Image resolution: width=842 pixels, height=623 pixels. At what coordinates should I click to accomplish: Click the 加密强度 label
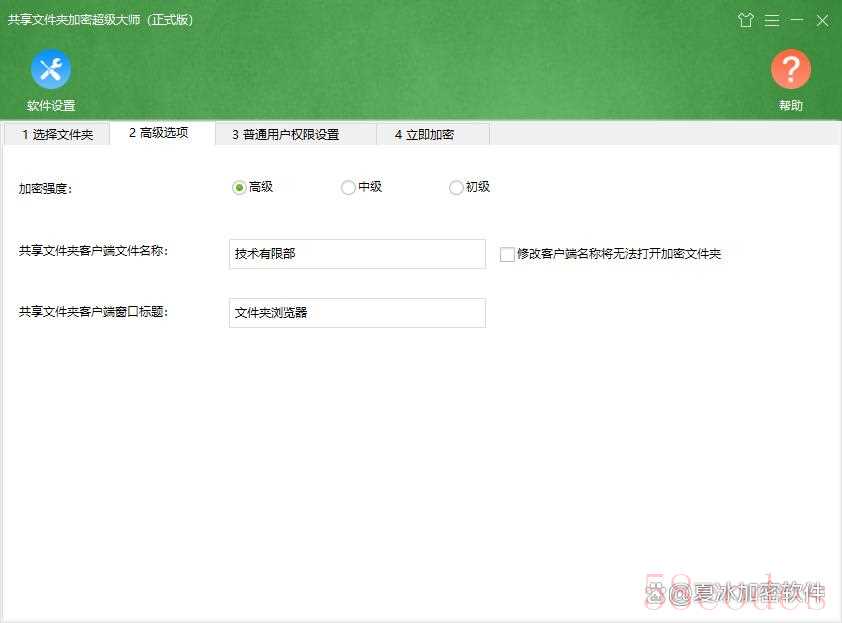[x=46, y=188]
